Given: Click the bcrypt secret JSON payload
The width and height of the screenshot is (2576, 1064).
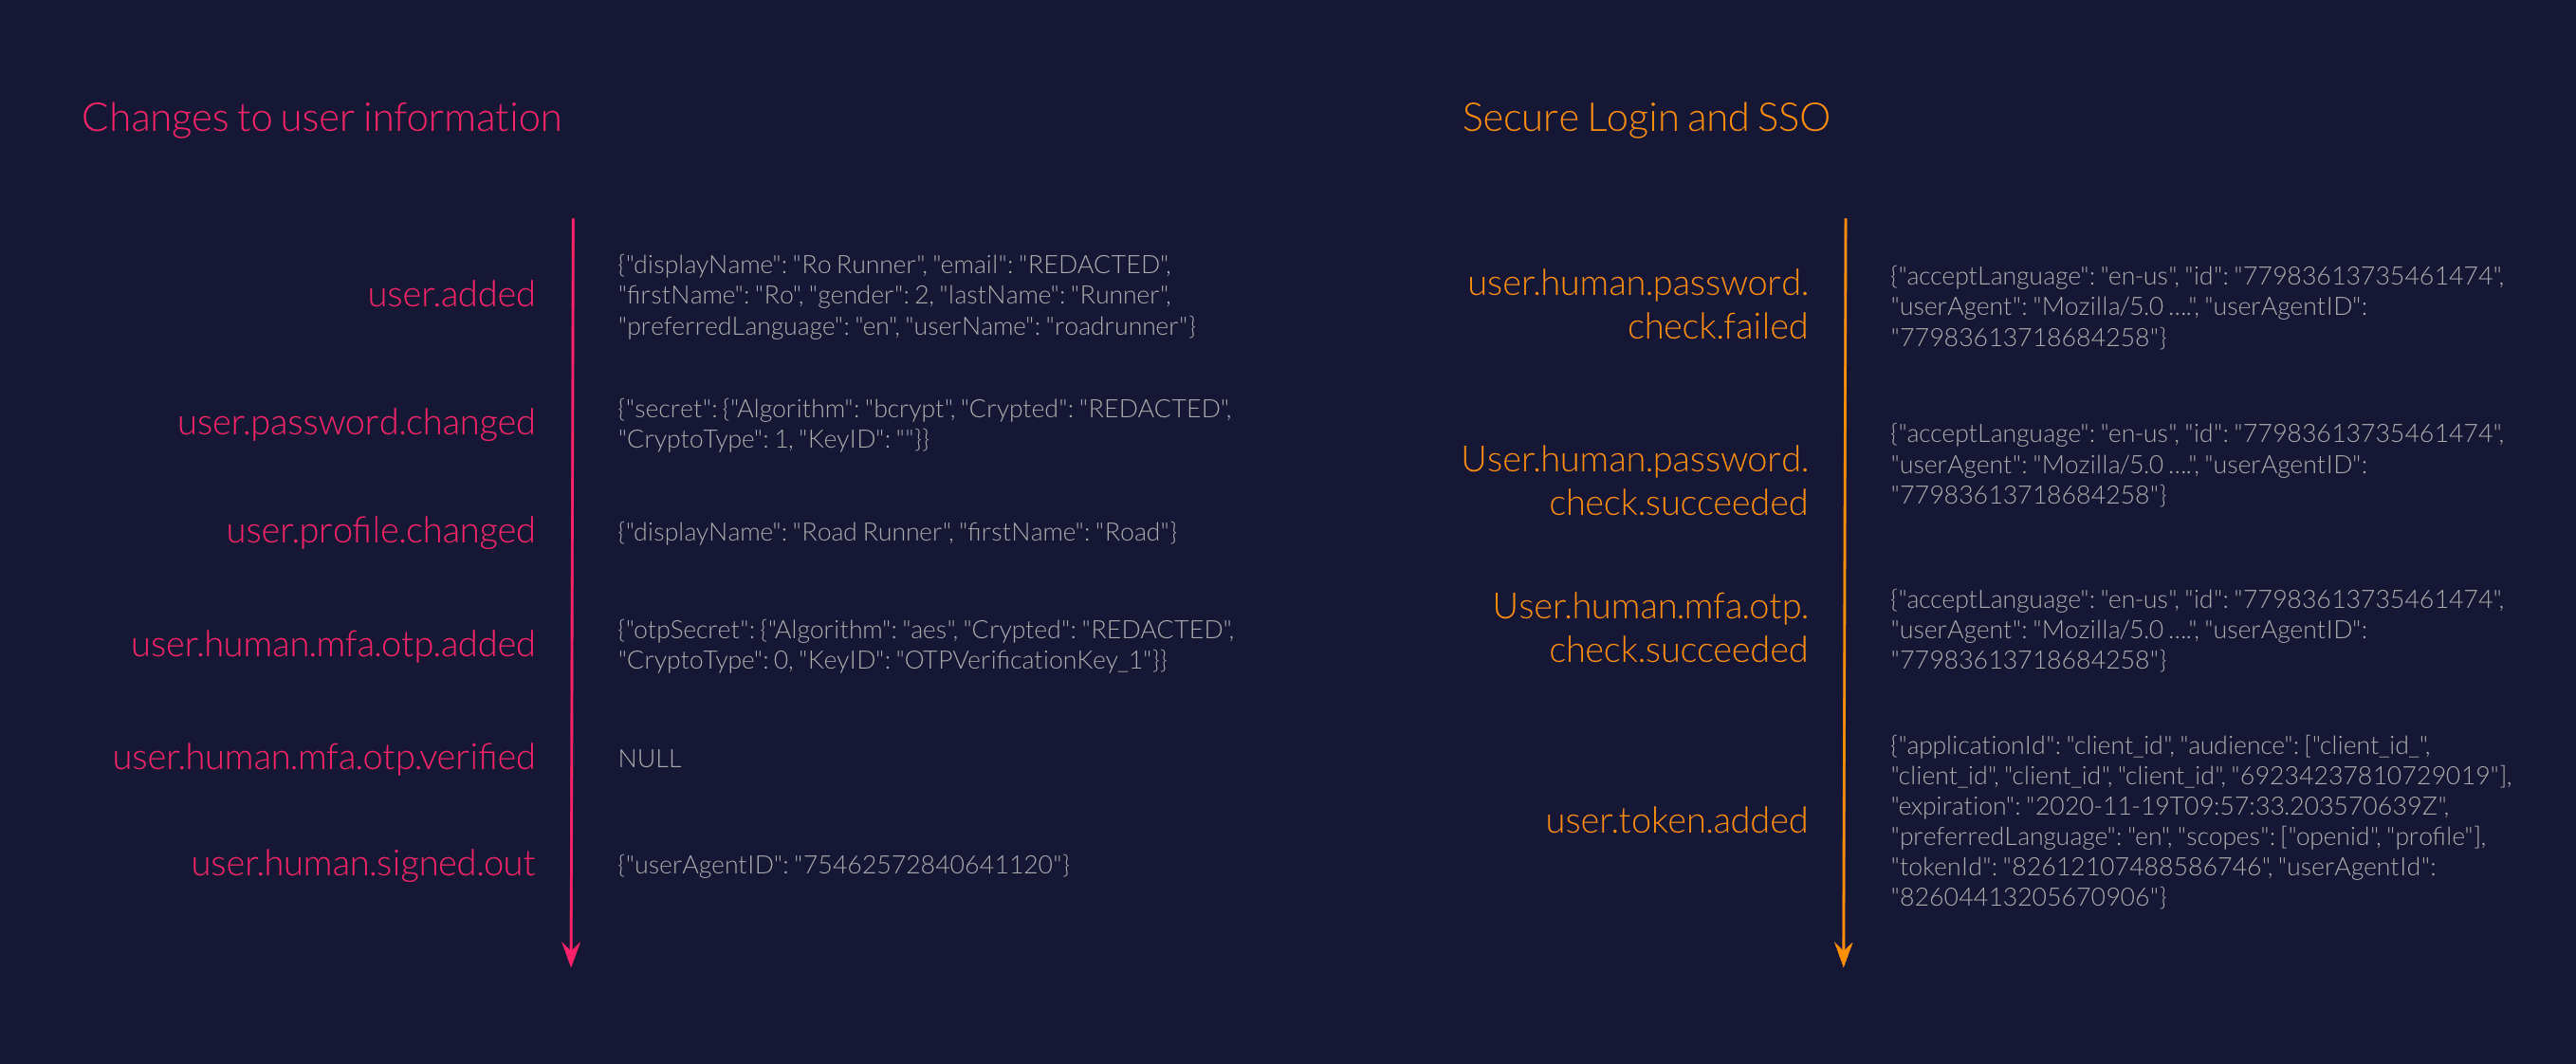Looking at the screenshot, I should pos(924,423).
